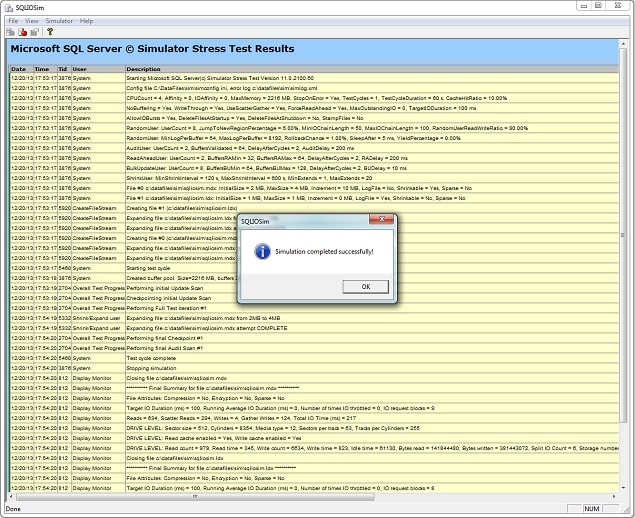The height and width of the screenshot is (518, 635).
Task: Click the Date column header
Action: point(21,69)
